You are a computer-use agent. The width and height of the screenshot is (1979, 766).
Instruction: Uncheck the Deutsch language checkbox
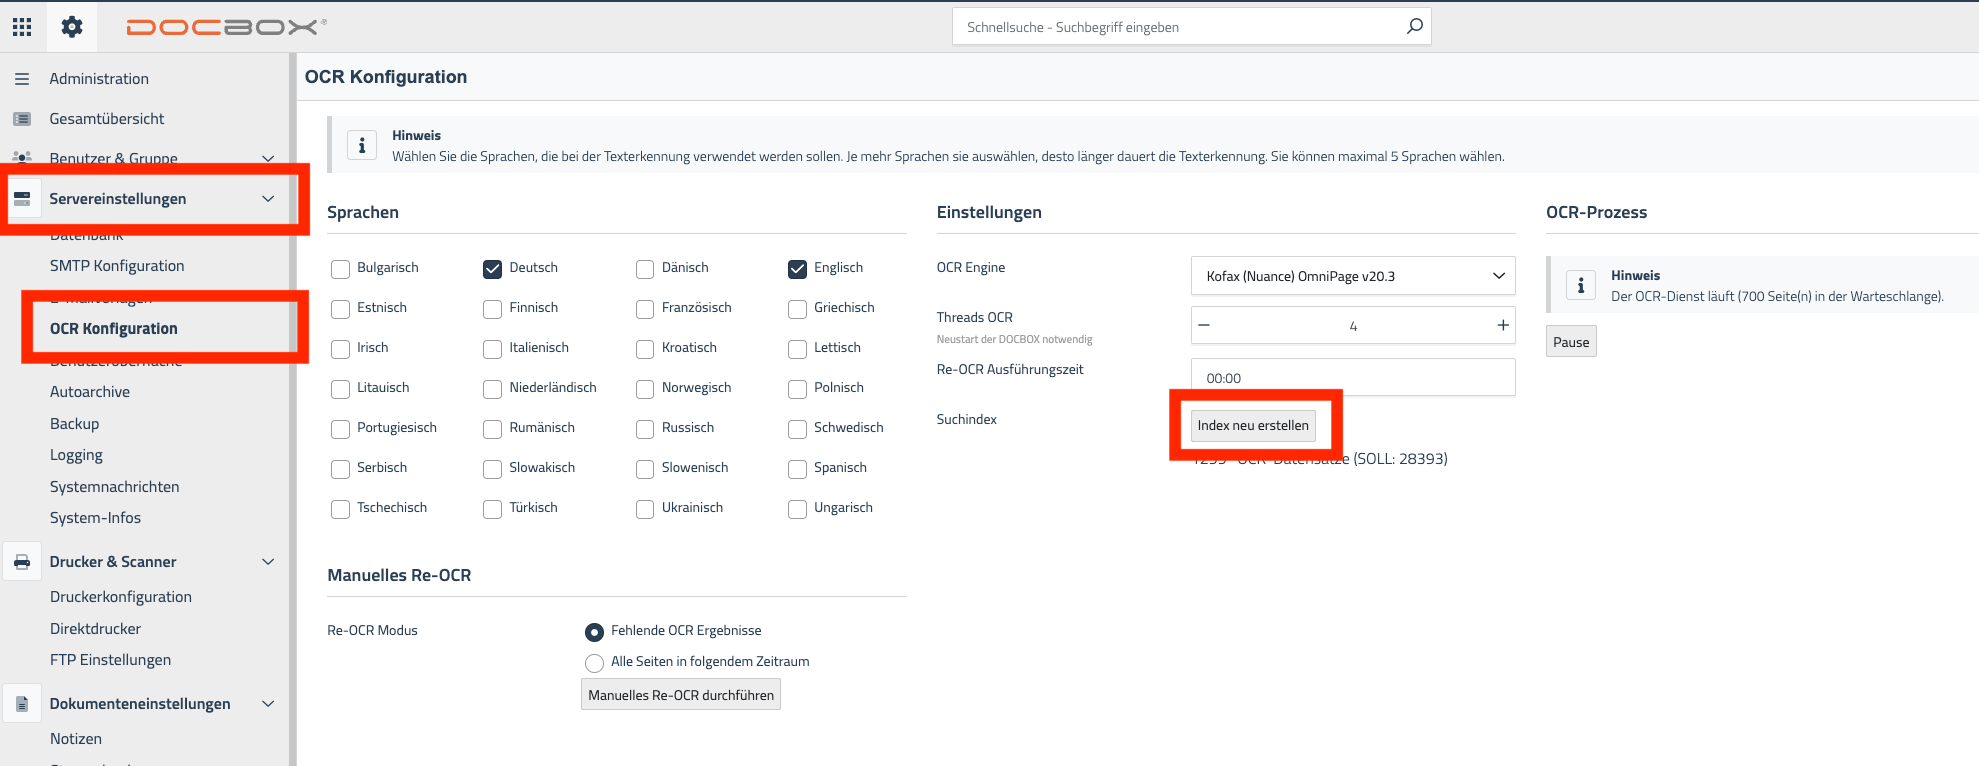click(492, 269)
